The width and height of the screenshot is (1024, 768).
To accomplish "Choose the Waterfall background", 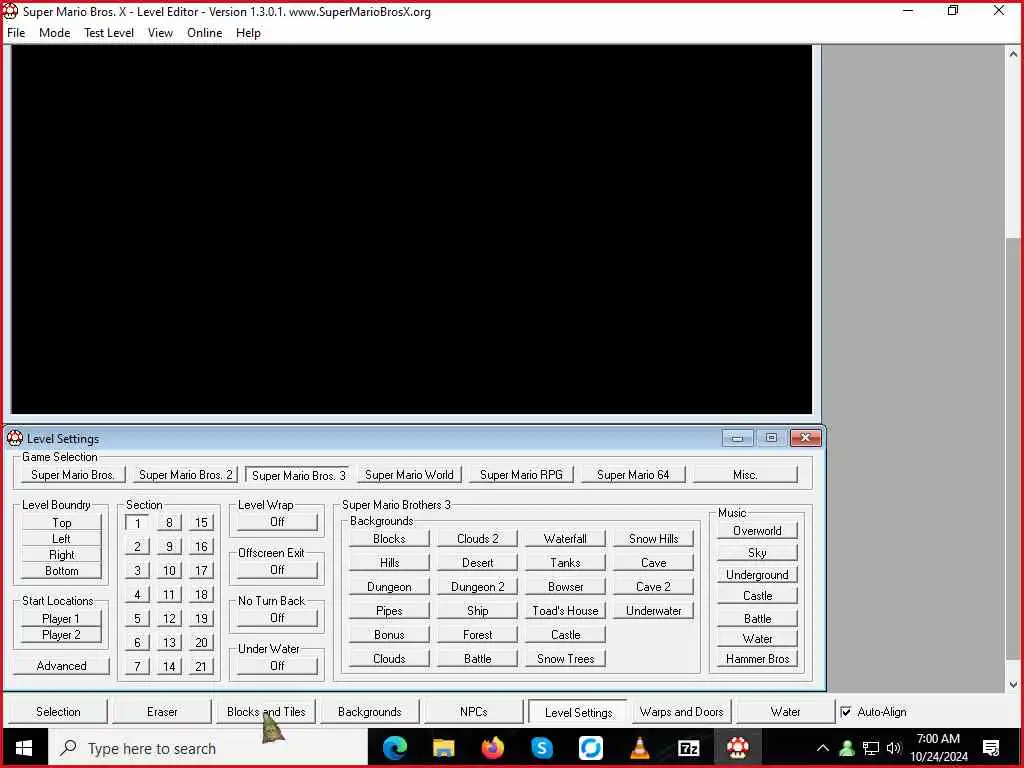I will [565, 539].
